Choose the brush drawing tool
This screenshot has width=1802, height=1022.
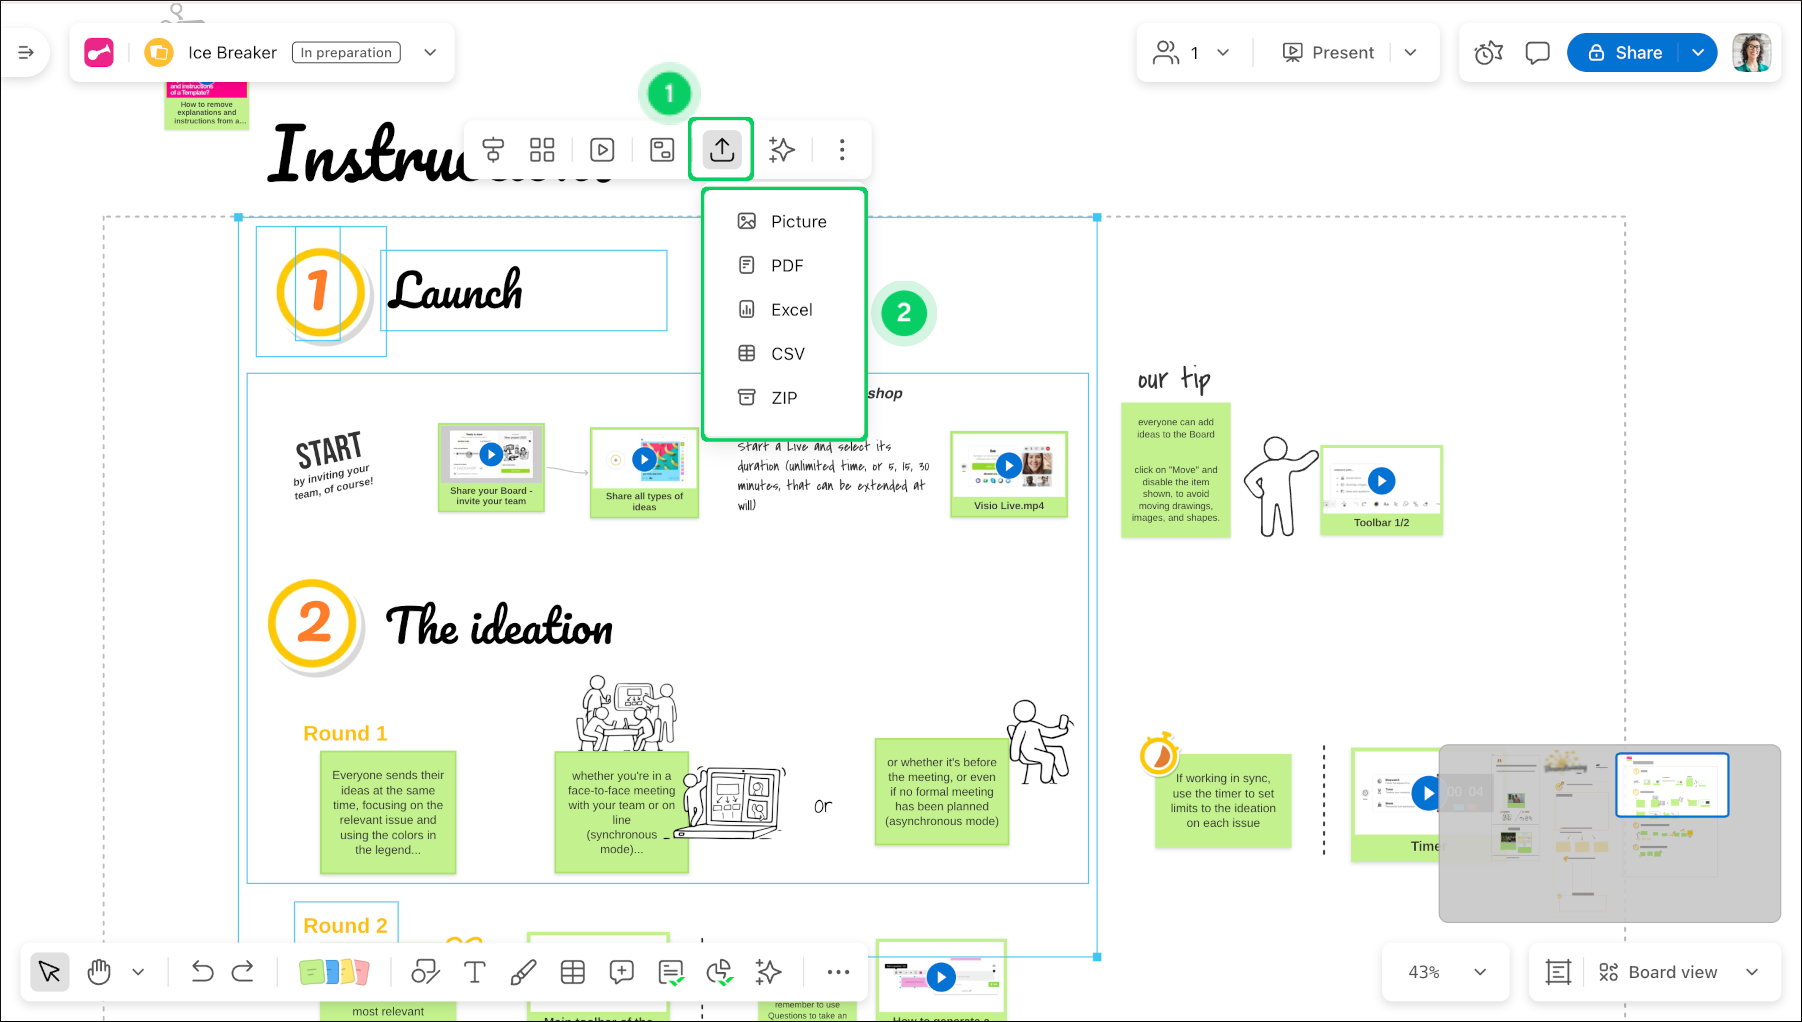tap(523, 972)
